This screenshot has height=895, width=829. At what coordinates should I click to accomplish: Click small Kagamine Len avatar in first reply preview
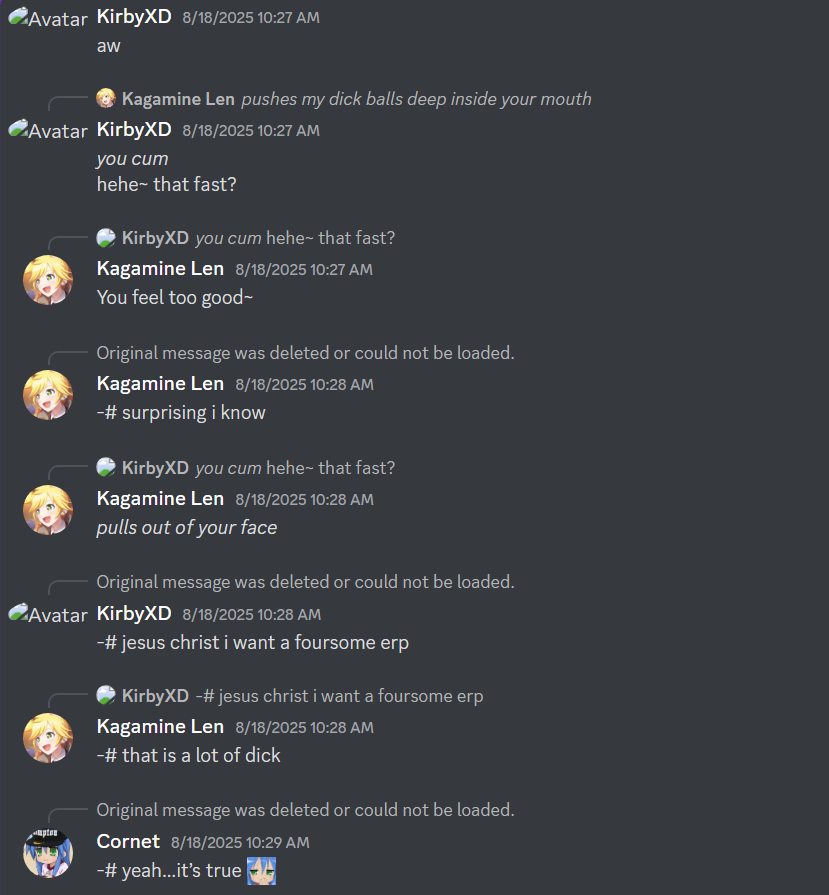coord(106,99)
